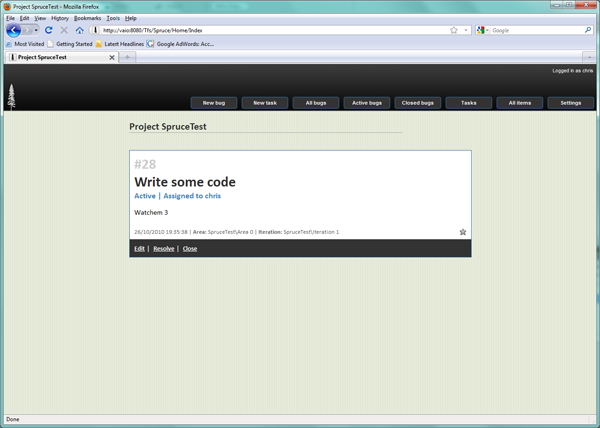Open the search engine selector dropdown
This screenshot has width=600, height=428.
[483, 30]
